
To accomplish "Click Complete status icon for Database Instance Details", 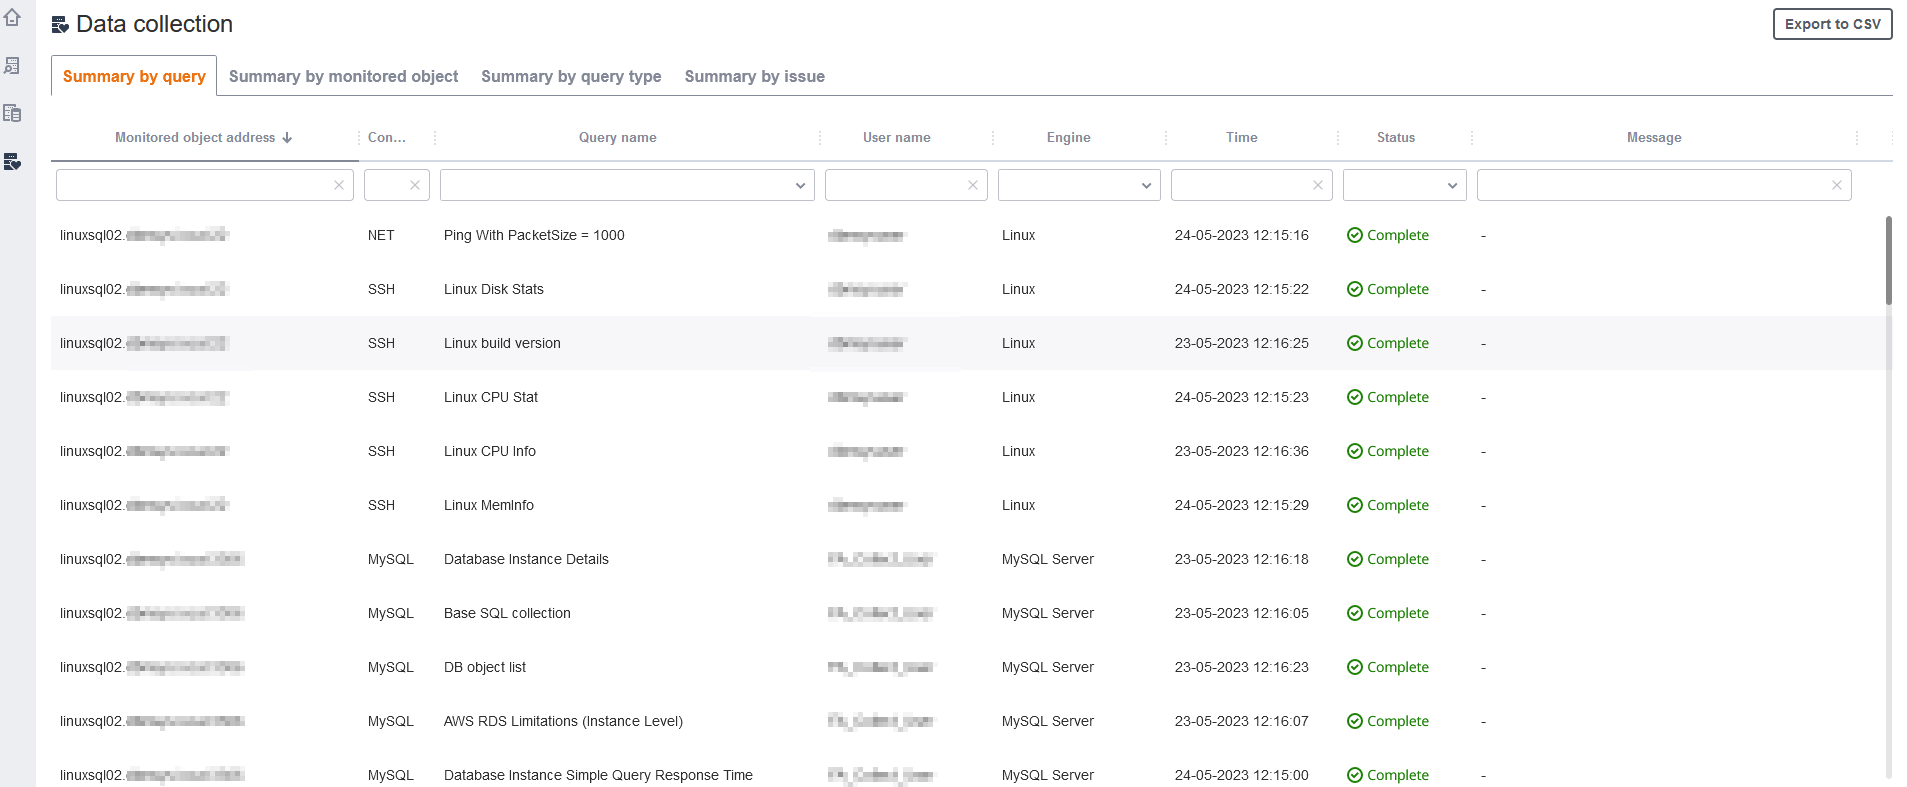I will pyautogui.click(x=1355, y=559).
